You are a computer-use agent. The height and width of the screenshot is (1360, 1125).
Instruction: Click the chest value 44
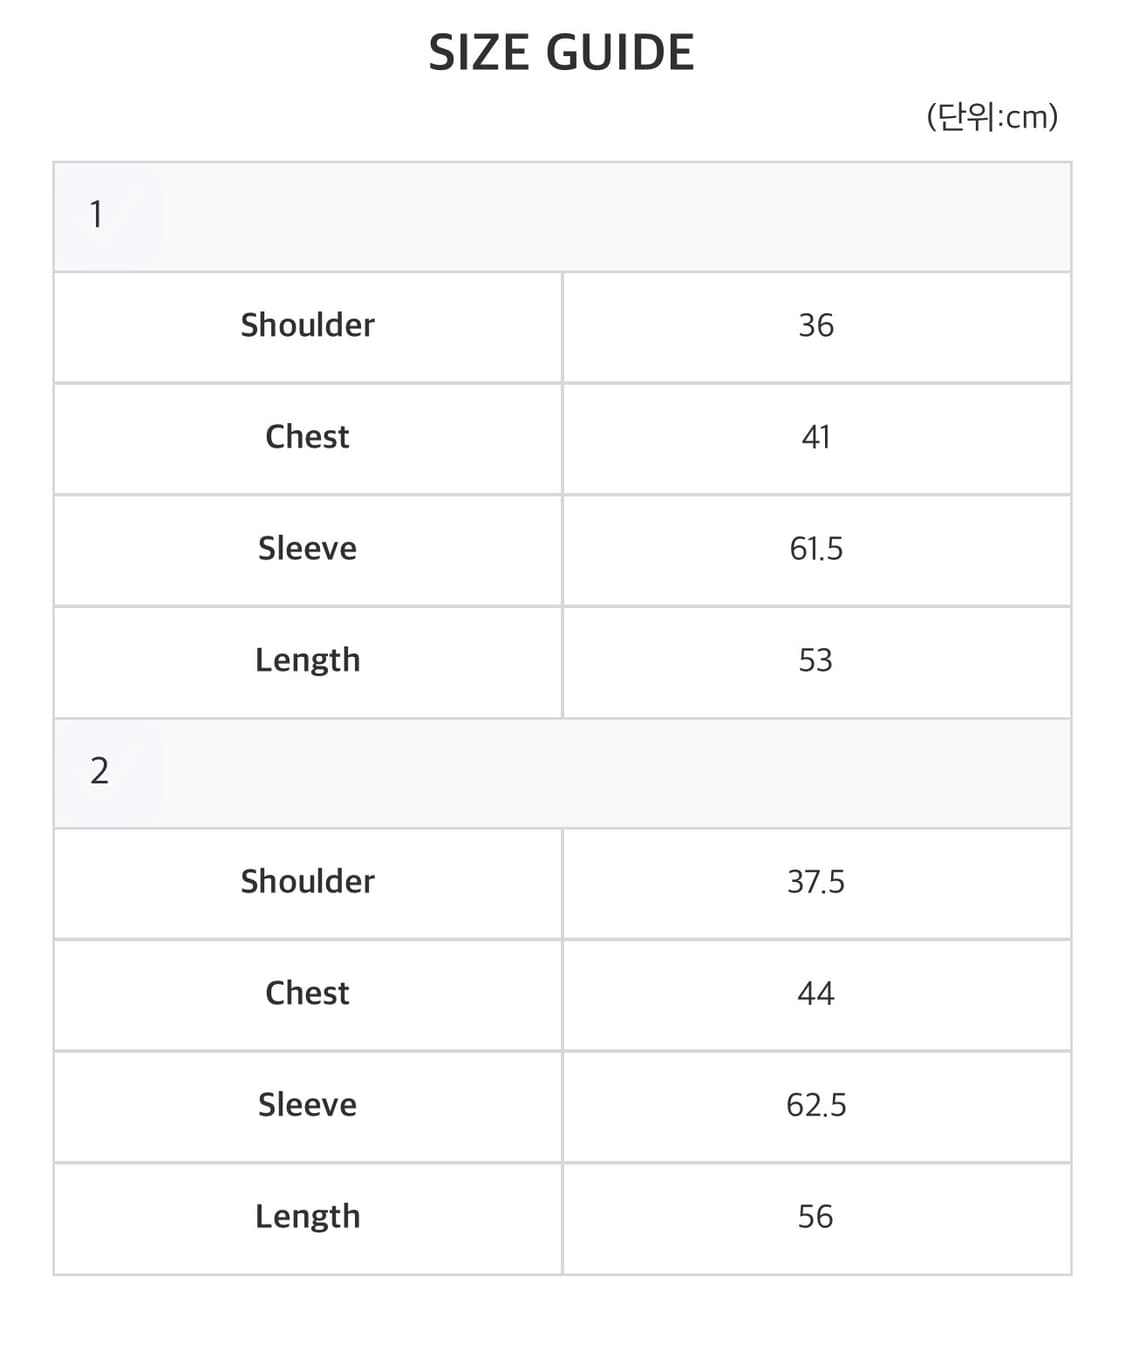pyautogui.click(x=815, y=994)
